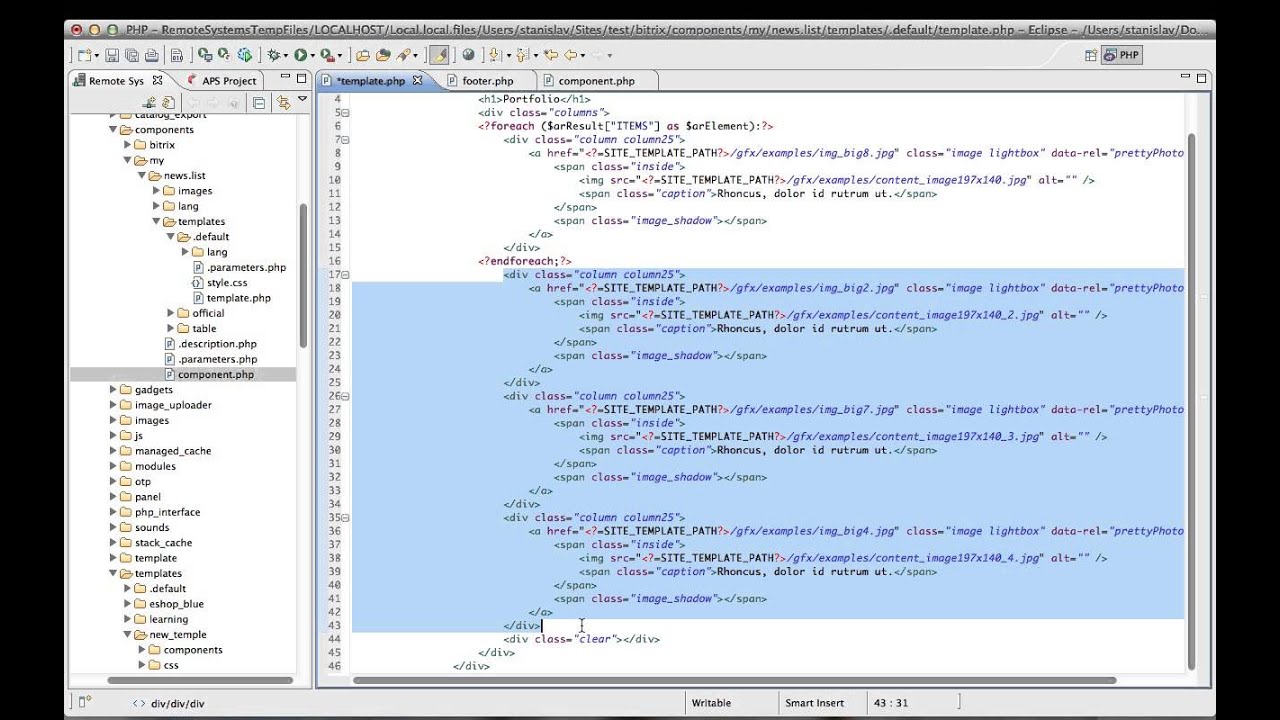The image size is (1280, 720).
Task: Select style.css in the tree
Action: [227, 283]
